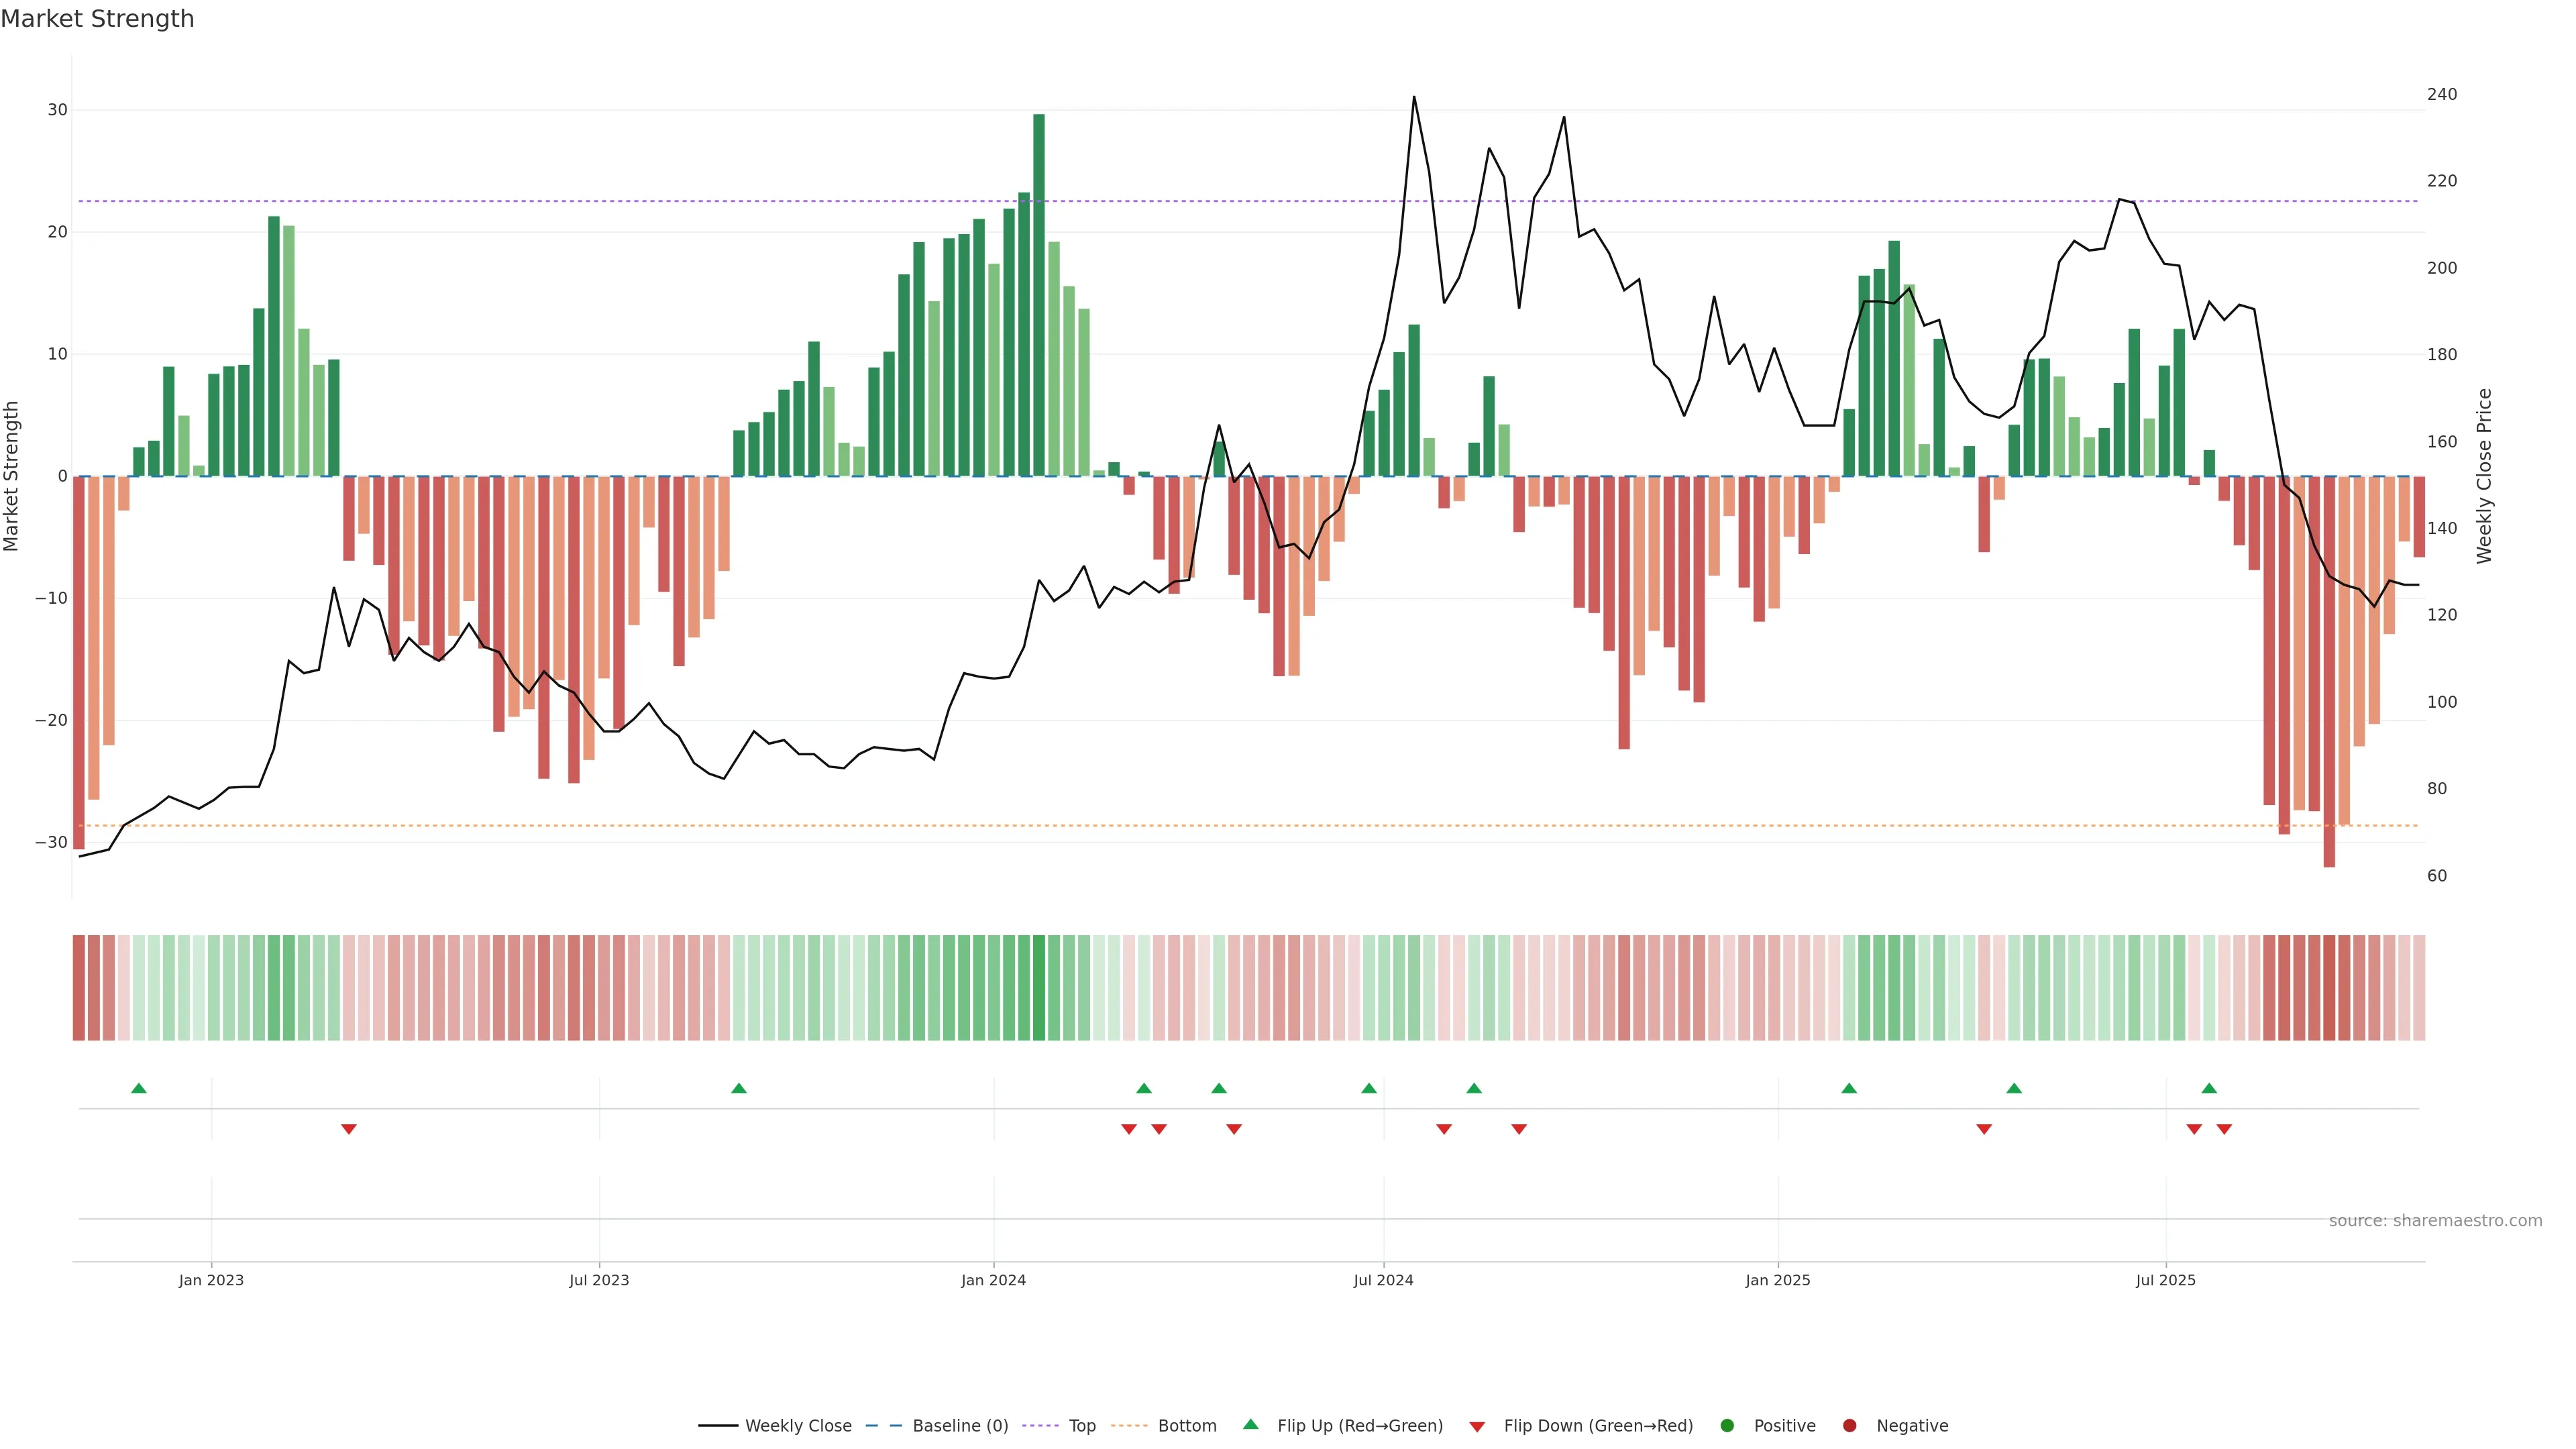This screenshot has height=1449, width=2576.
Task: Click the Market Strength chart title
Action: (97, 19)
